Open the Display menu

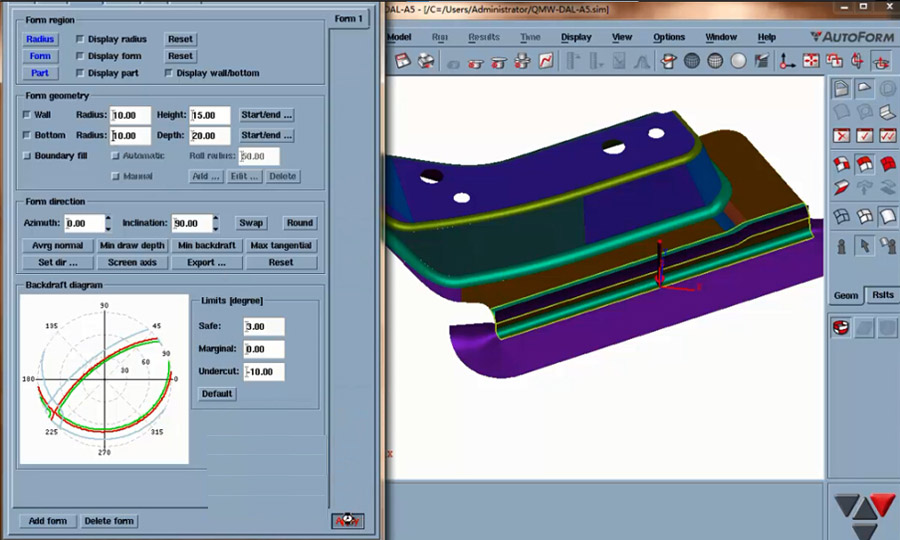(x=576, y=37)
